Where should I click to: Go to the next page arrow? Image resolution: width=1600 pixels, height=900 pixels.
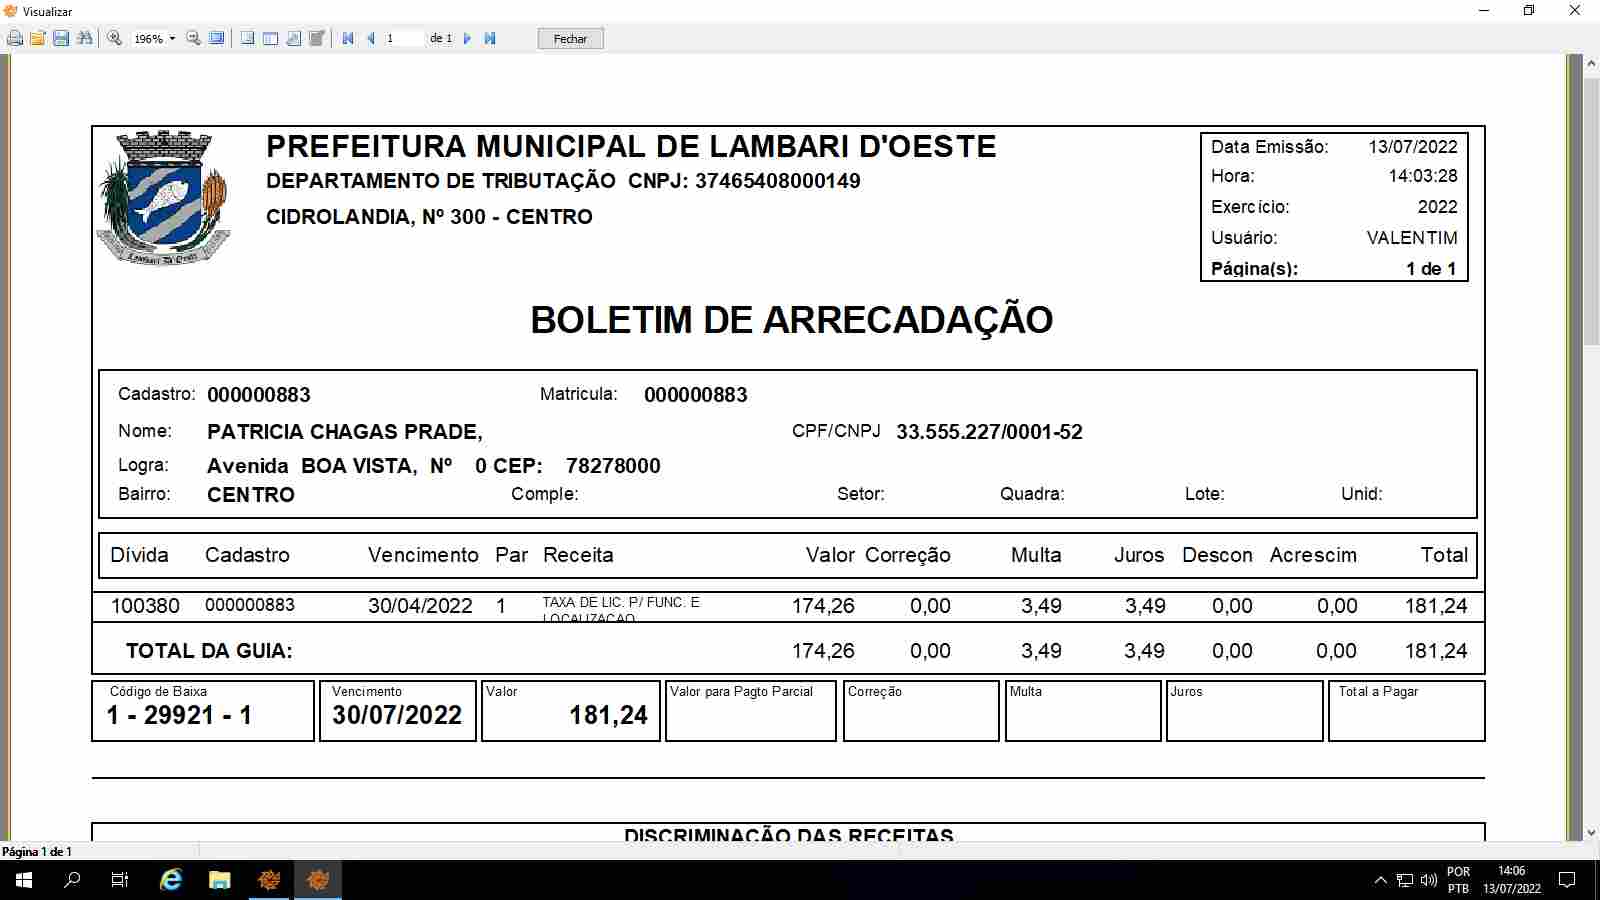467,38
